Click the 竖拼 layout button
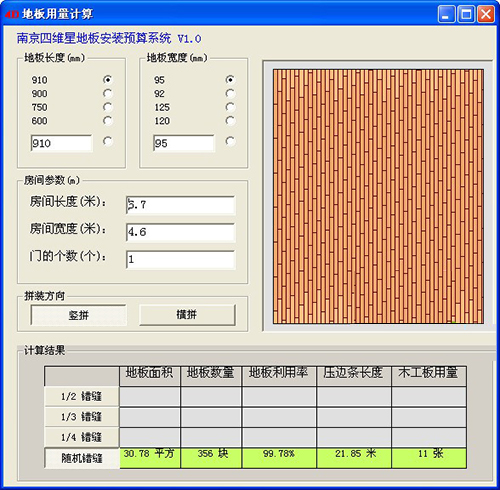 click(x=79, y=315)
